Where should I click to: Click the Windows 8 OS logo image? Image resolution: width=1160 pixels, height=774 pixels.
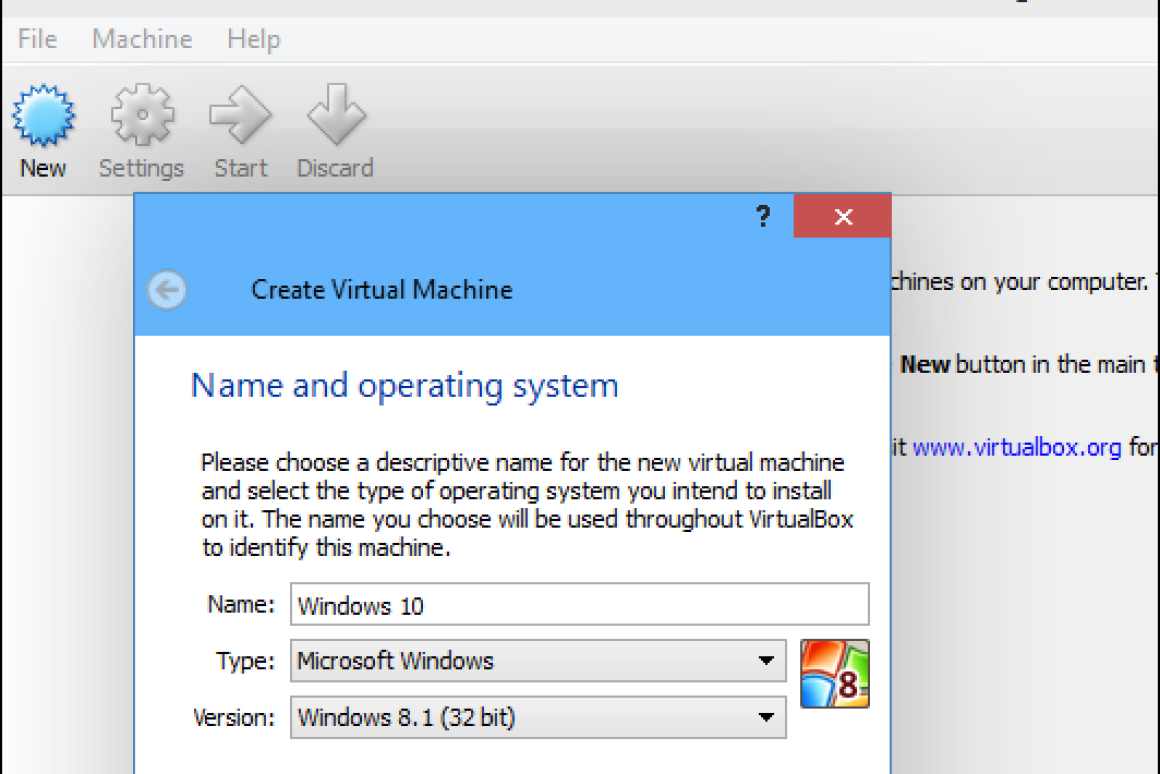click(834, 674)
